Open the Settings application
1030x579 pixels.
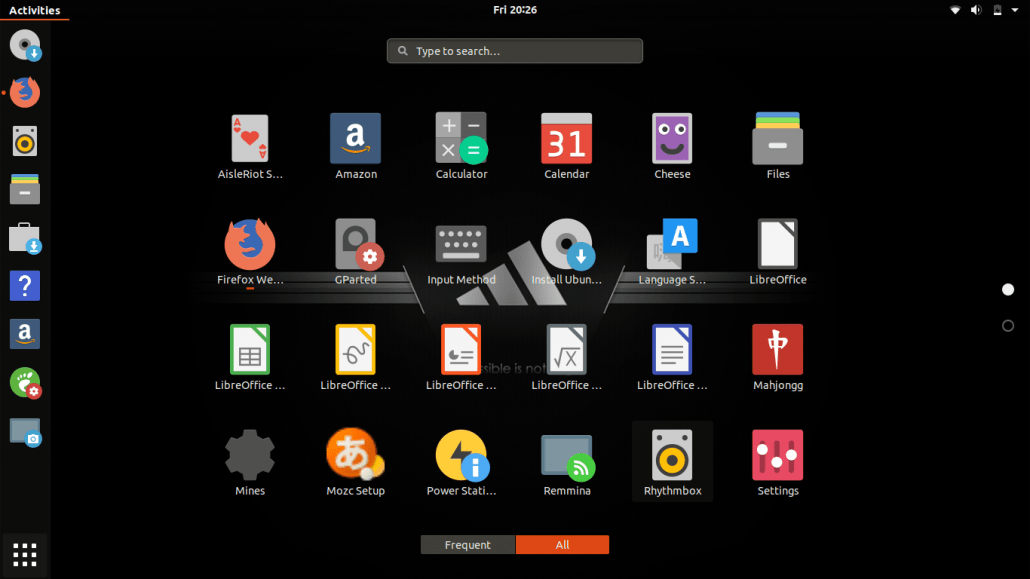click(777, 456)
